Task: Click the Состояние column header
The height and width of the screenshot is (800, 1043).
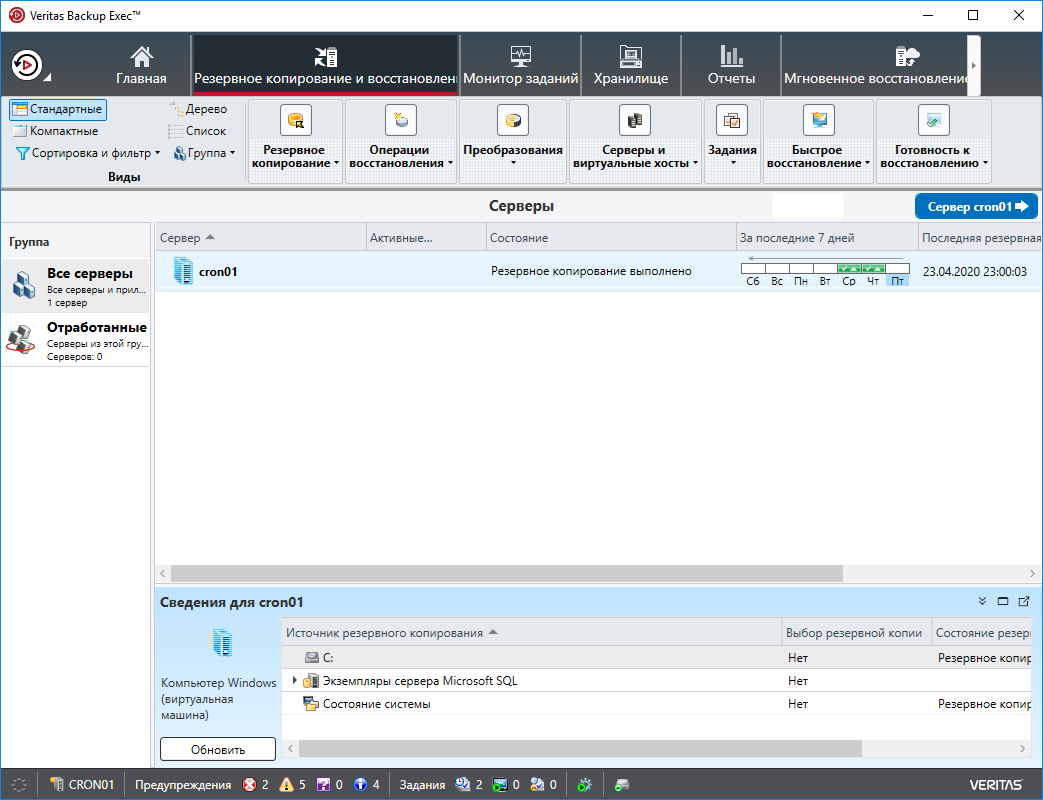Action: 611,238
